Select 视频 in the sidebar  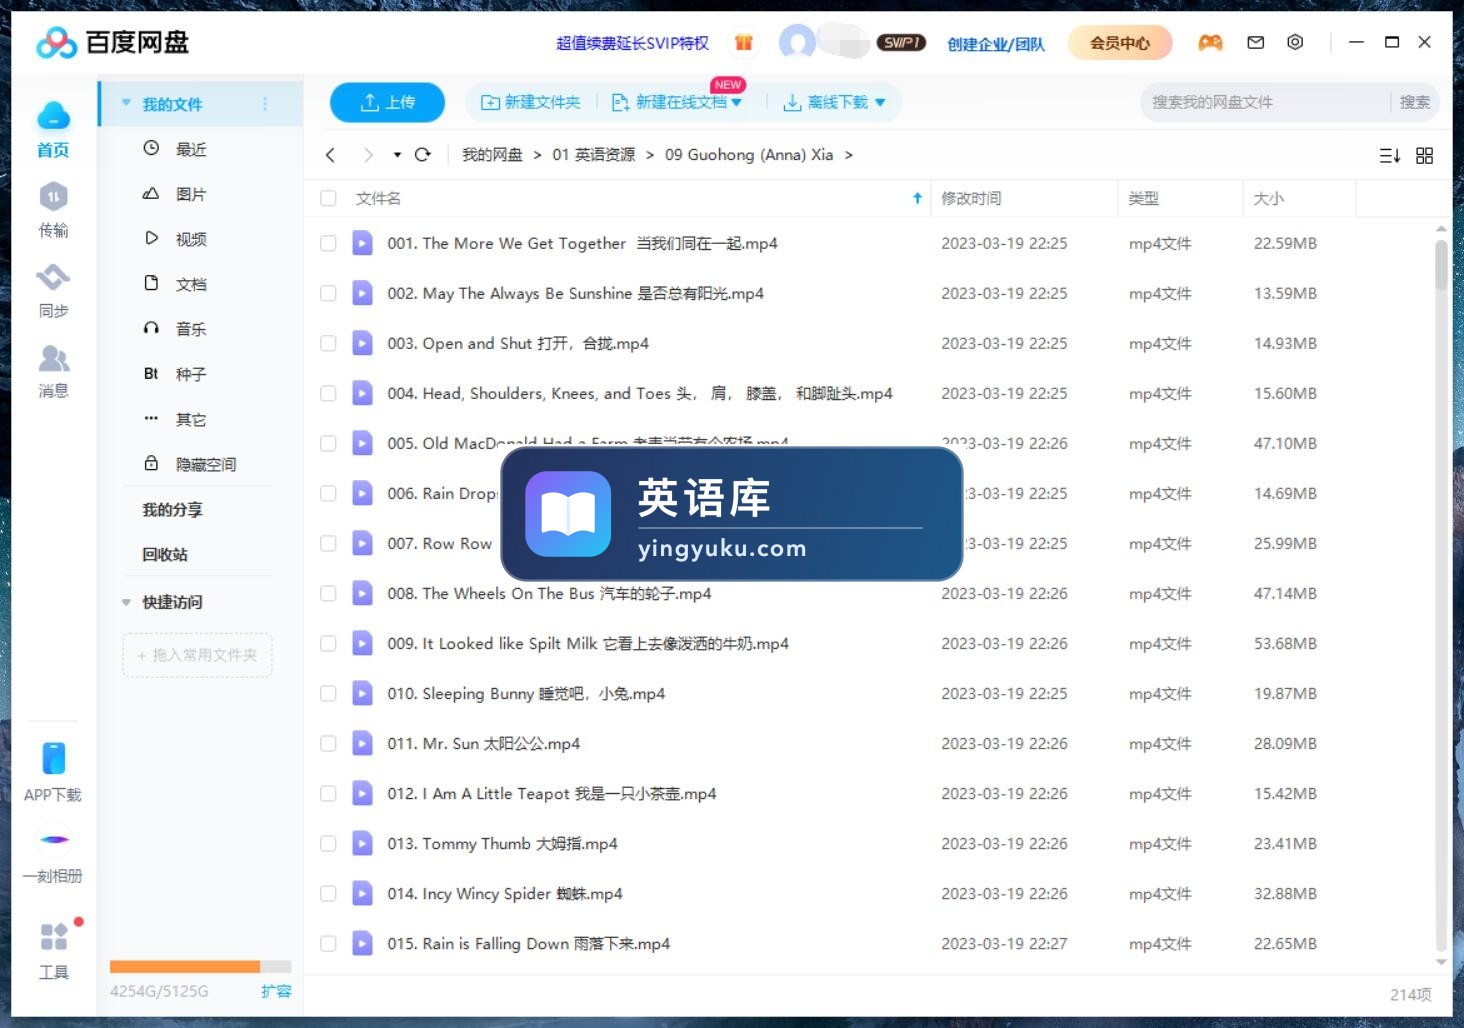coord(190,239)
